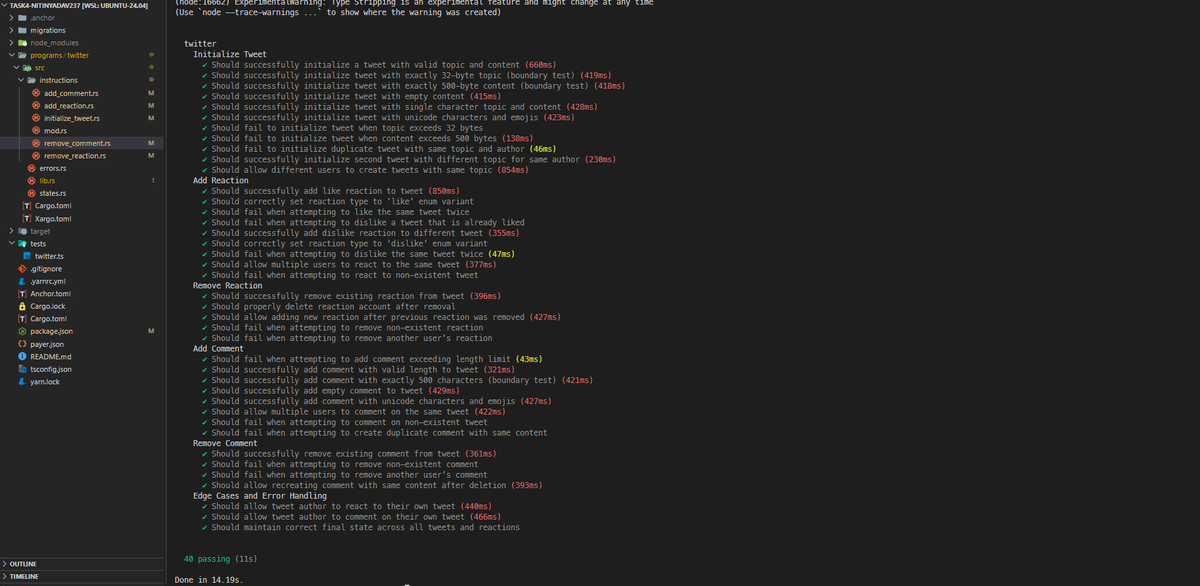
Task: Collapse the programs/twitter folder
Action: pos(11,55)
